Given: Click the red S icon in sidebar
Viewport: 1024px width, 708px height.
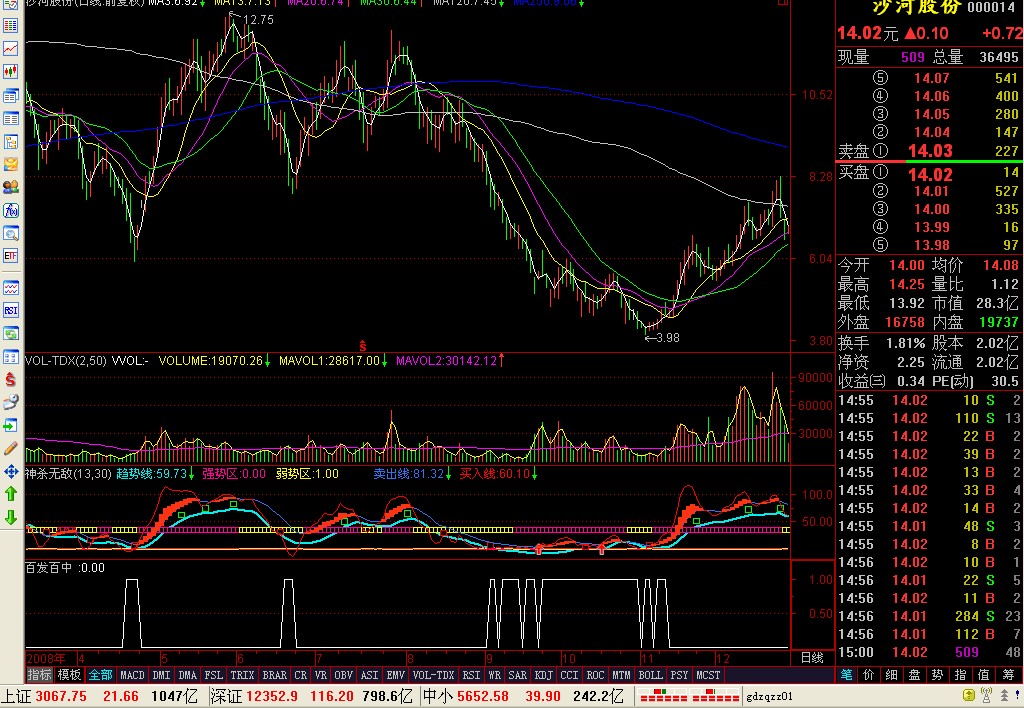Looking at the screenshot, I should point(10,379).
